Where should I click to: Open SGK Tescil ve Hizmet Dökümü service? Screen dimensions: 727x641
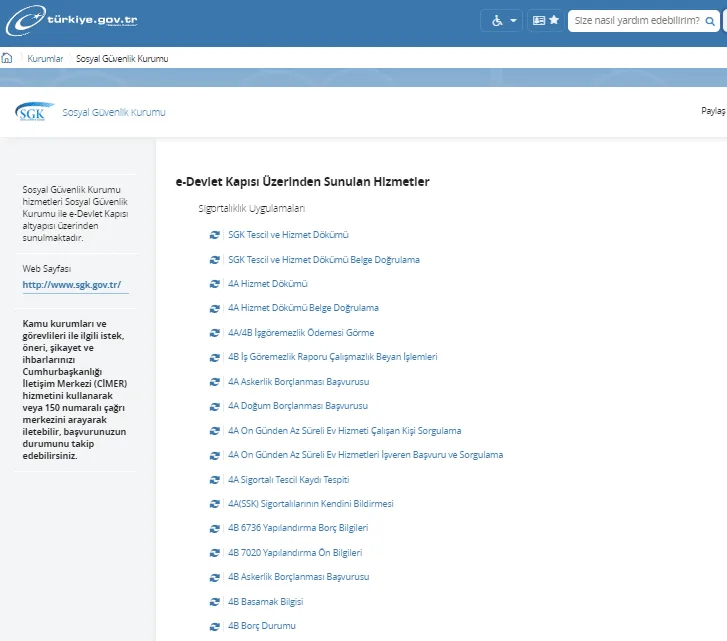288,235
